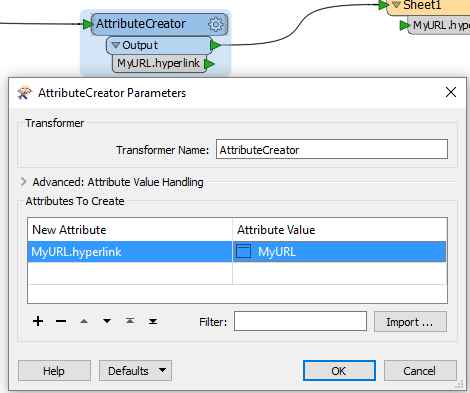Click green arrow beside Sheet1 MyURL attribute
470x393 pixels.
point(405,25)
